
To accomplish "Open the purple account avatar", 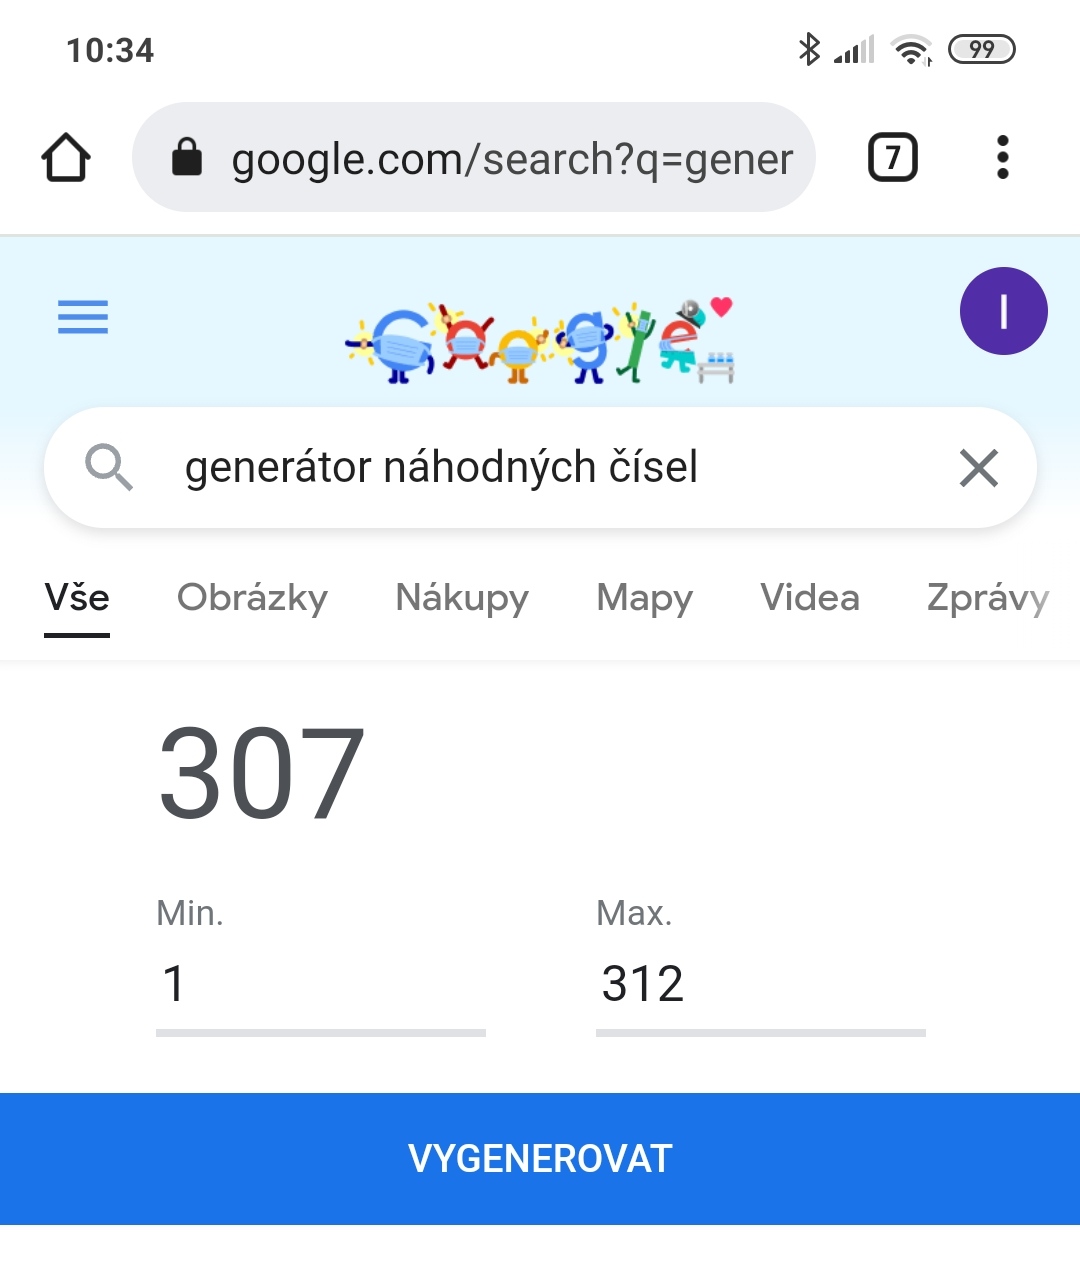I will pos(1003,311).
